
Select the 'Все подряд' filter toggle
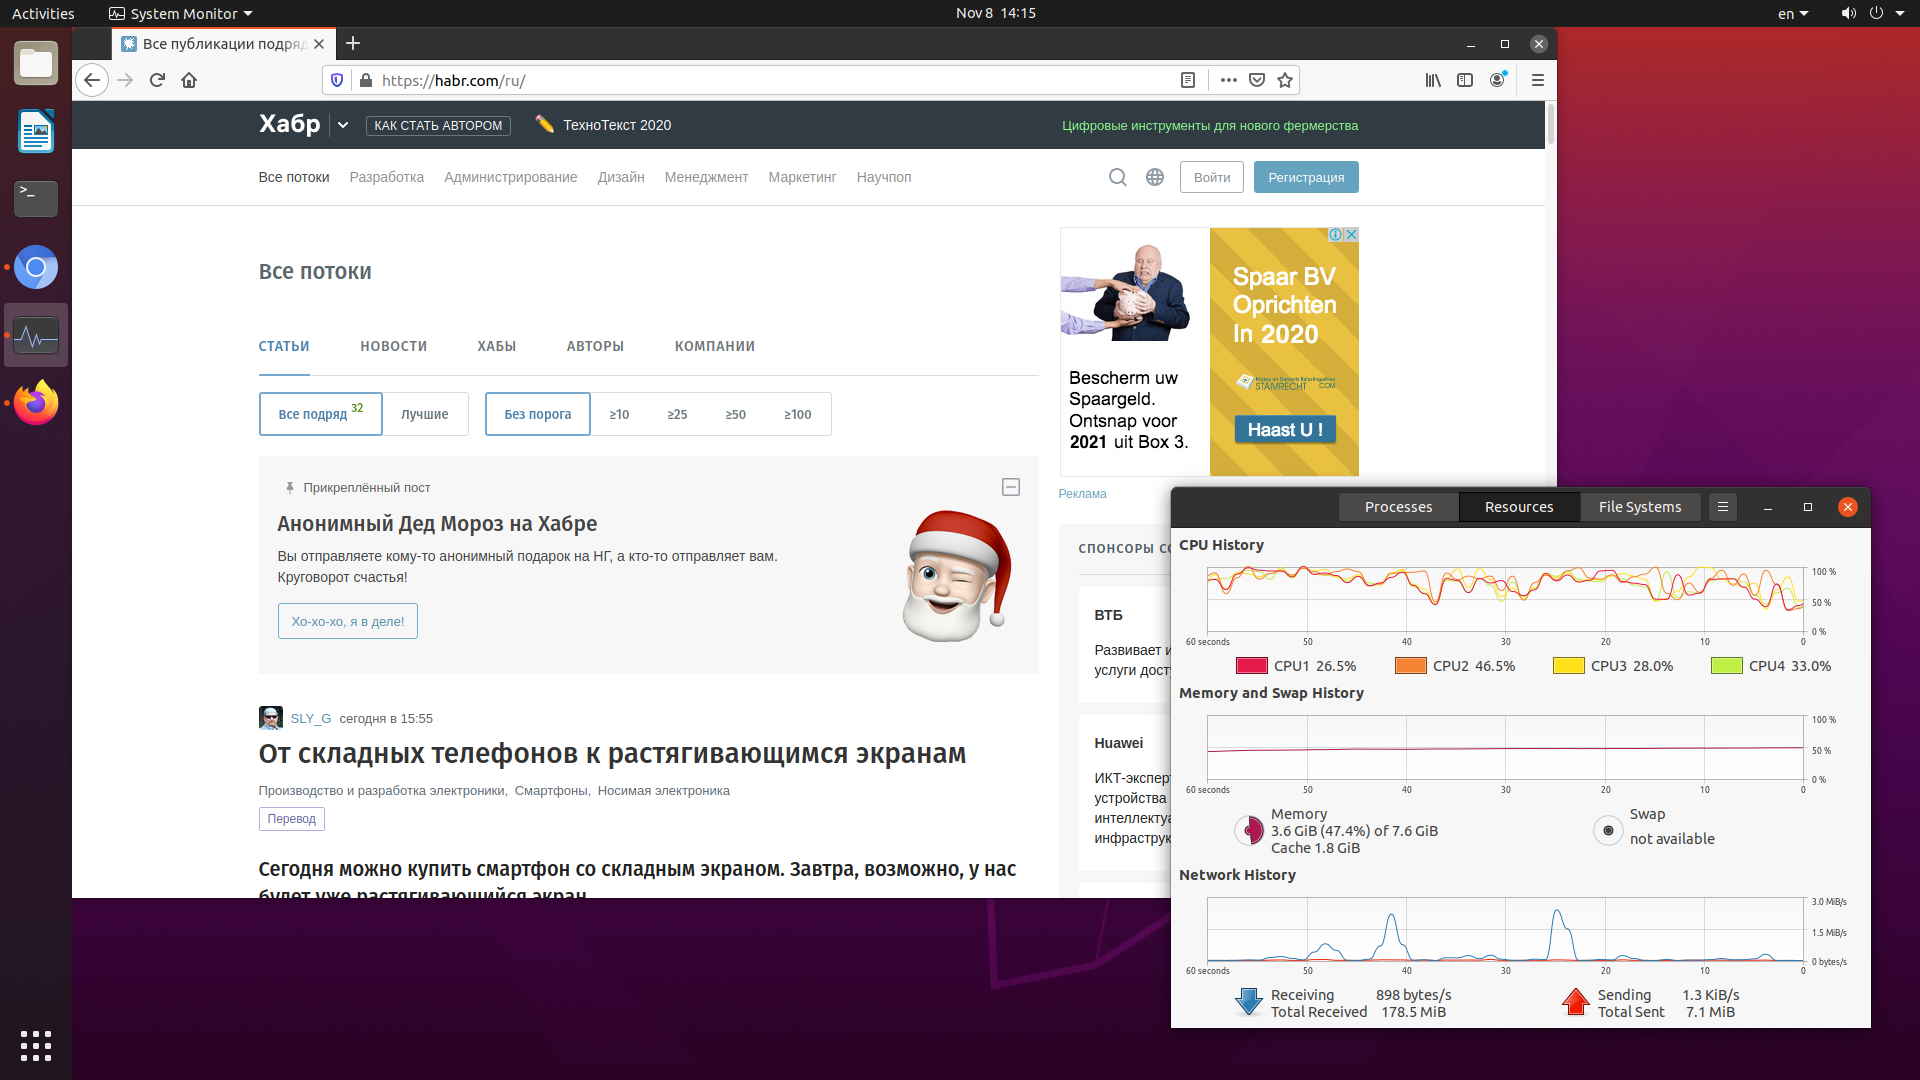coord(320,414)
